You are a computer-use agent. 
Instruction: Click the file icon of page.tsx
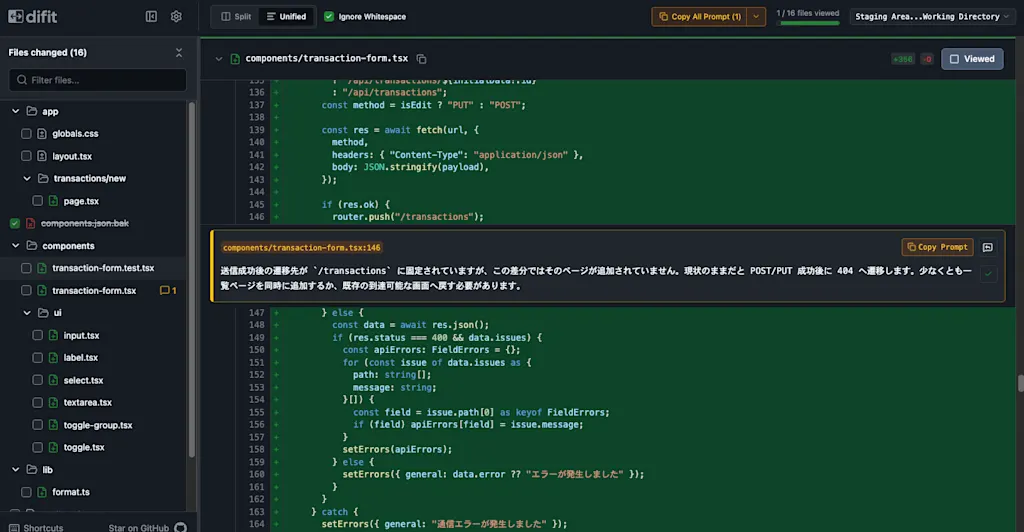point(54,201)
